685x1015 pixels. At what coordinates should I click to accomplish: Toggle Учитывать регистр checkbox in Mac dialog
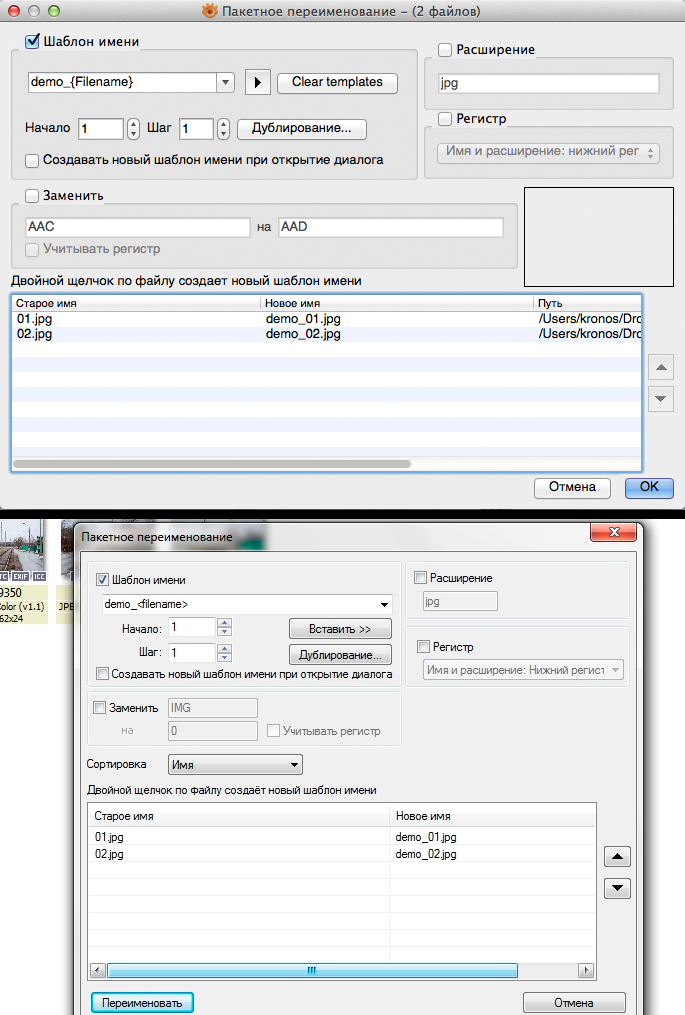[x=32, y=249]
